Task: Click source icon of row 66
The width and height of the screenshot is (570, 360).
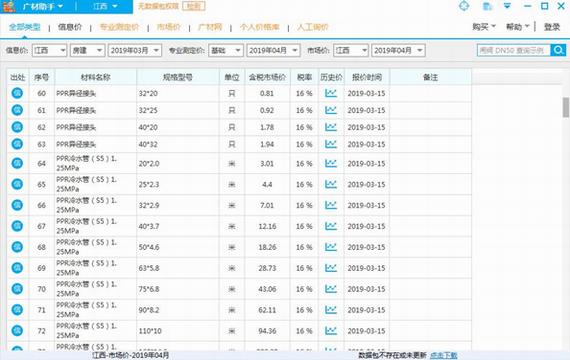Action: tap(17, 205)
